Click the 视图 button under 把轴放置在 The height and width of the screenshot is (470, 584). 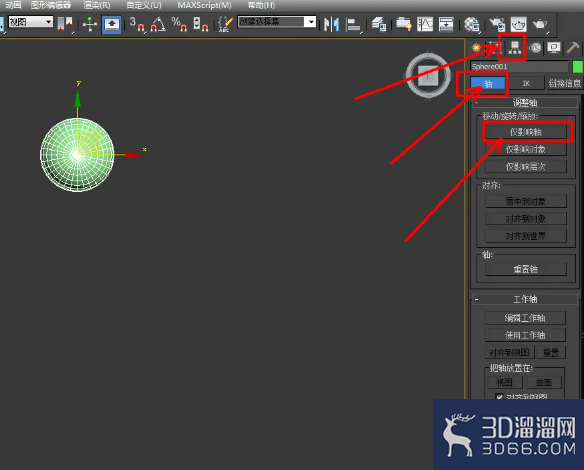(505, 382)
